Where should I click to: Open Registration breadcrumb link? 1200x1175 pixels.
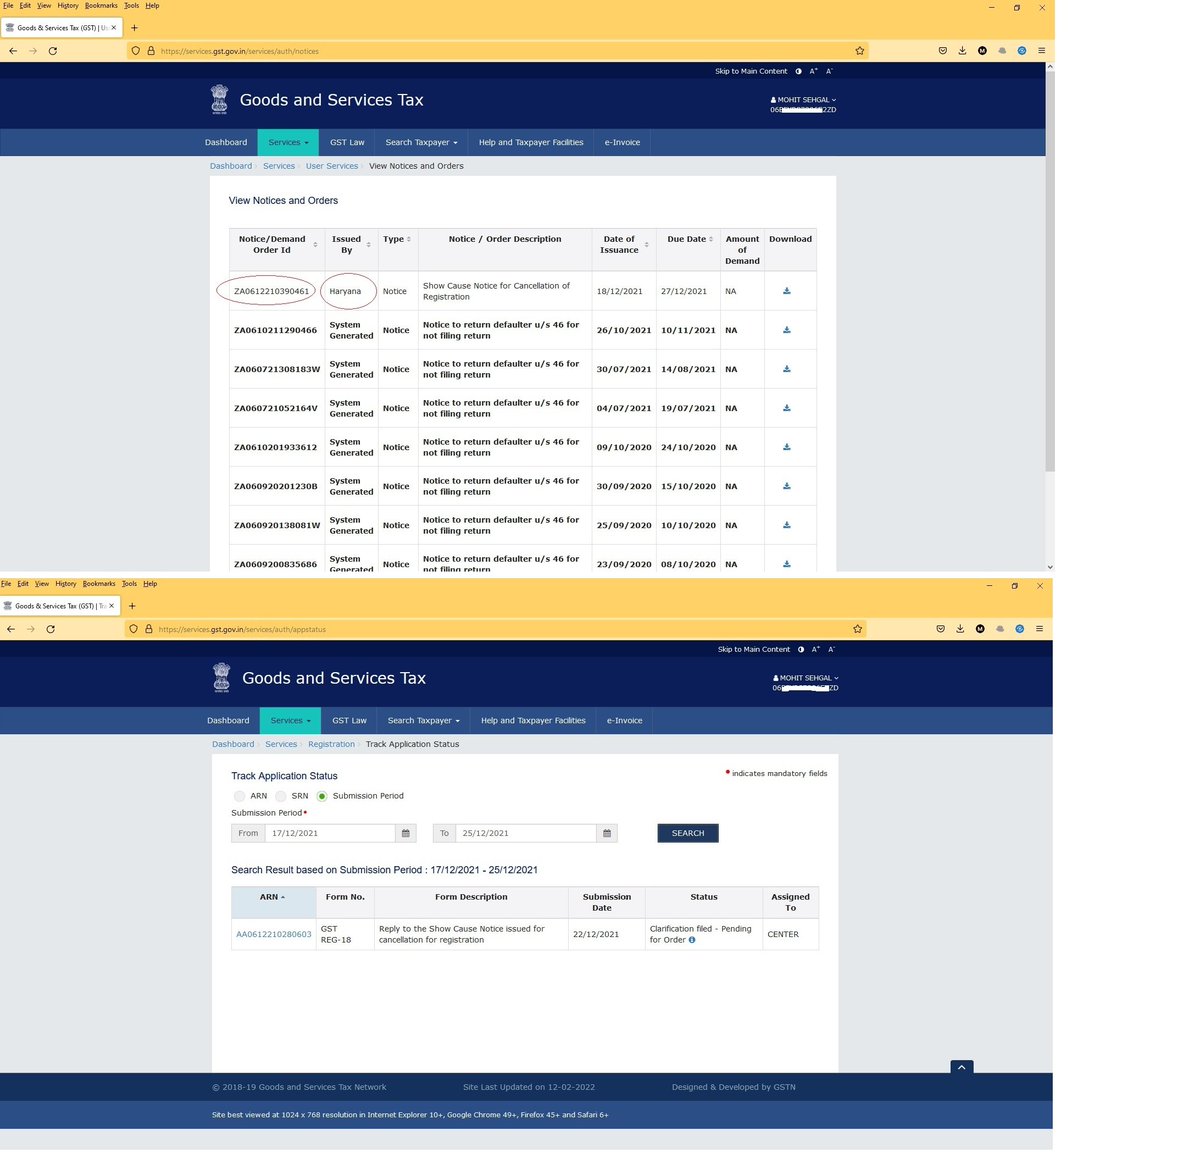332,744
